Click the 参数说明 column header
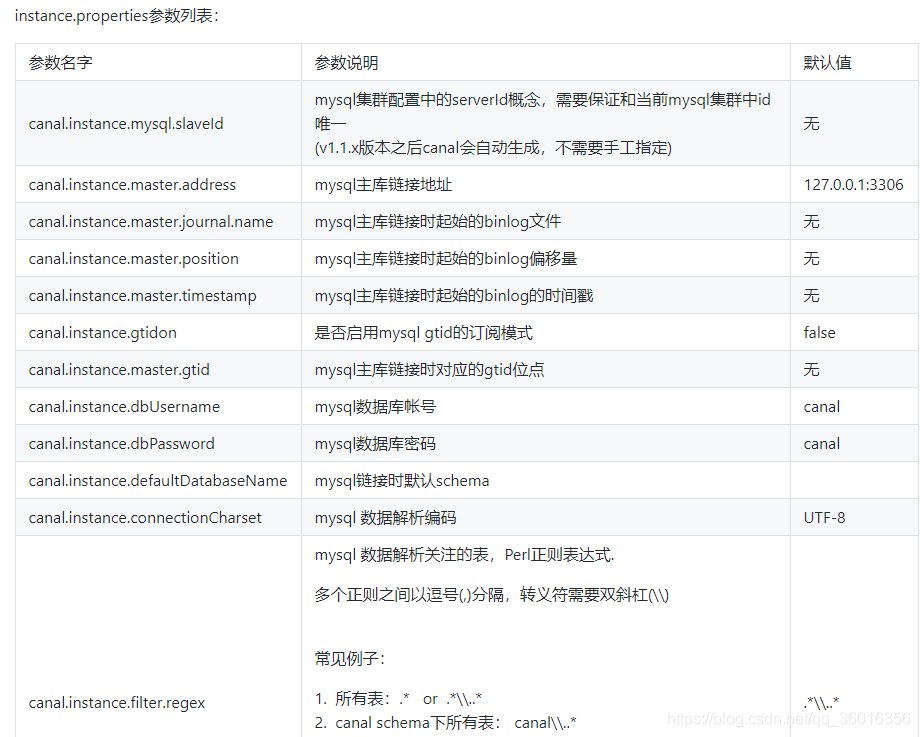The width and height of the screenshot is (920, 737). coord(346,62)
